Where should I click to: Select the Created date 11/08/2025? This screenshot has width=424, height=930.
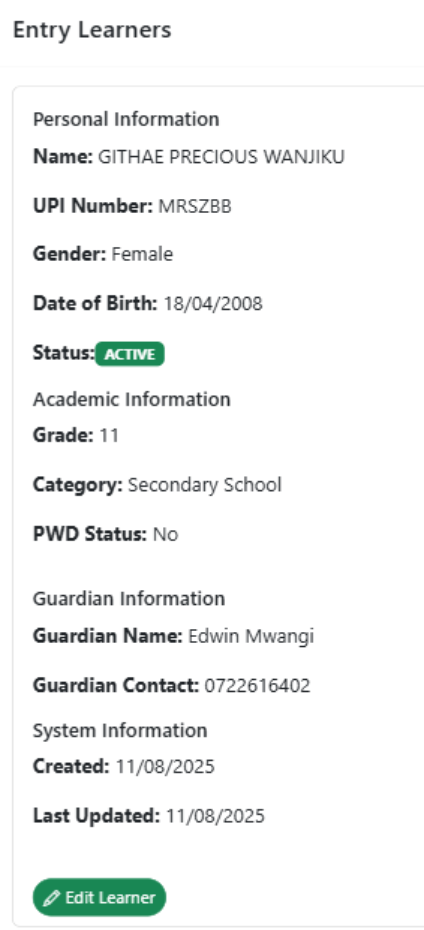pos(165,767)
